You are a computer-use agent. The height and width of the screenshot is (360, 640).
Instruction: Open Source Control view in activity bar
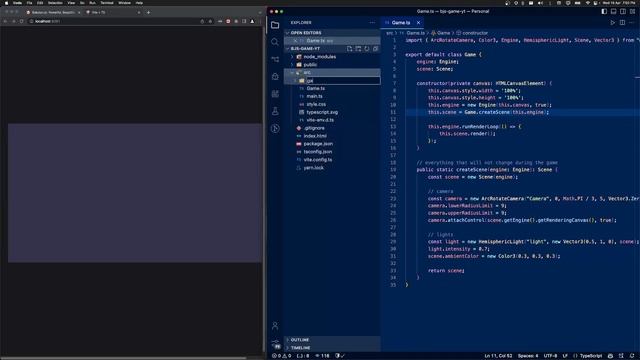275,59
